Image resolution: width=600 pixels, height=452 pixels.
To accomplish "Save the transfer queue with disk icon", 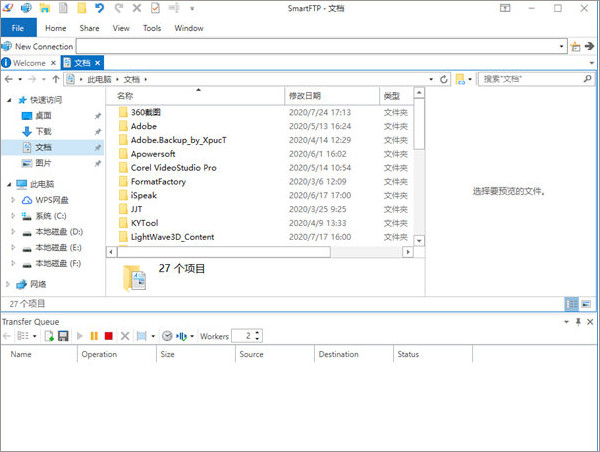I will coord(64,336).
